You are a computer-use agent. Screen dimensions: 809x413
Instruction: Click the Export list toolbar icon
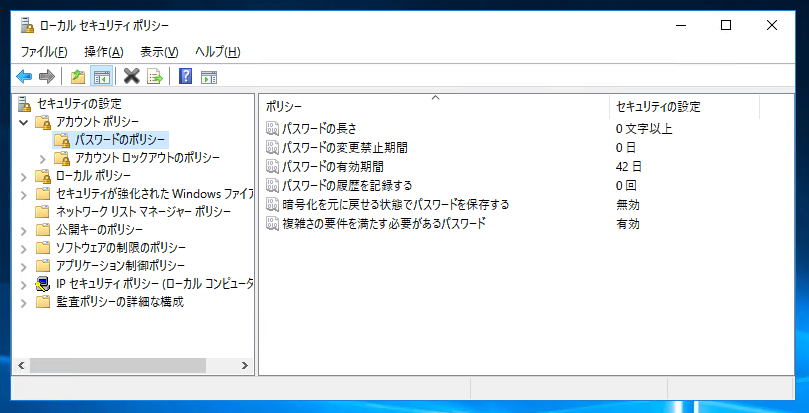pyautogui.click(x=155, y=77)
